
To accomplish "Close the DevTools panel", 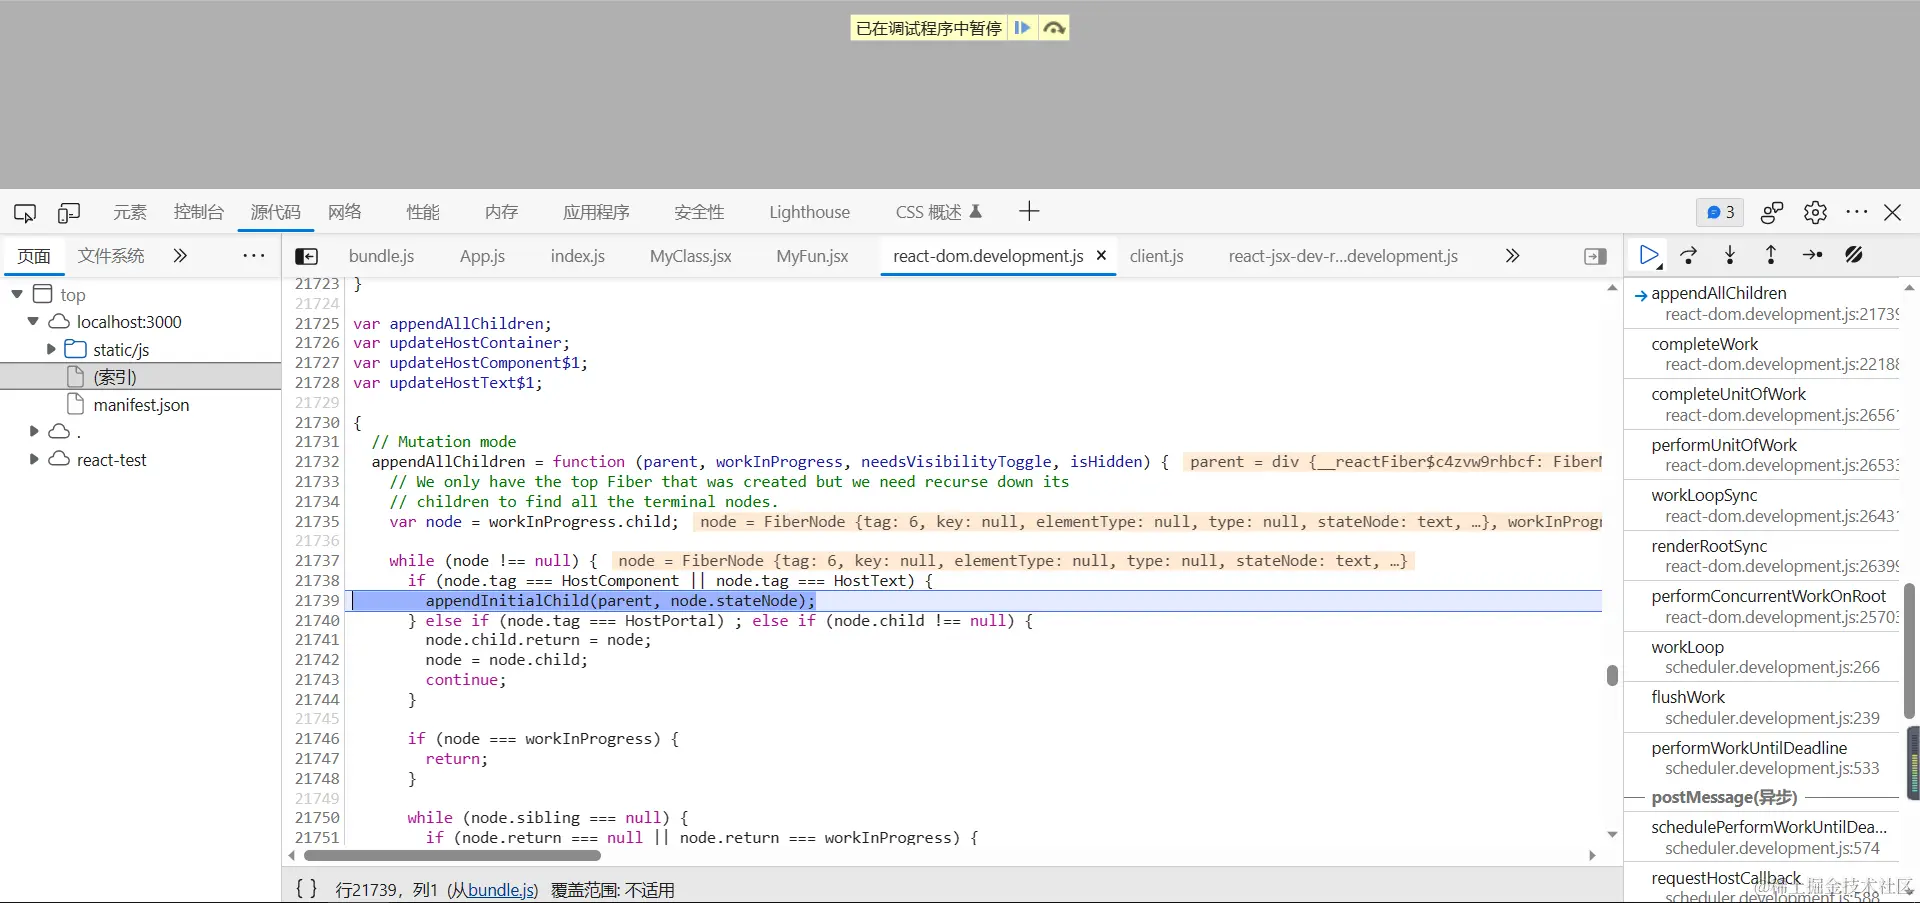I will (x=1893, y=212).
